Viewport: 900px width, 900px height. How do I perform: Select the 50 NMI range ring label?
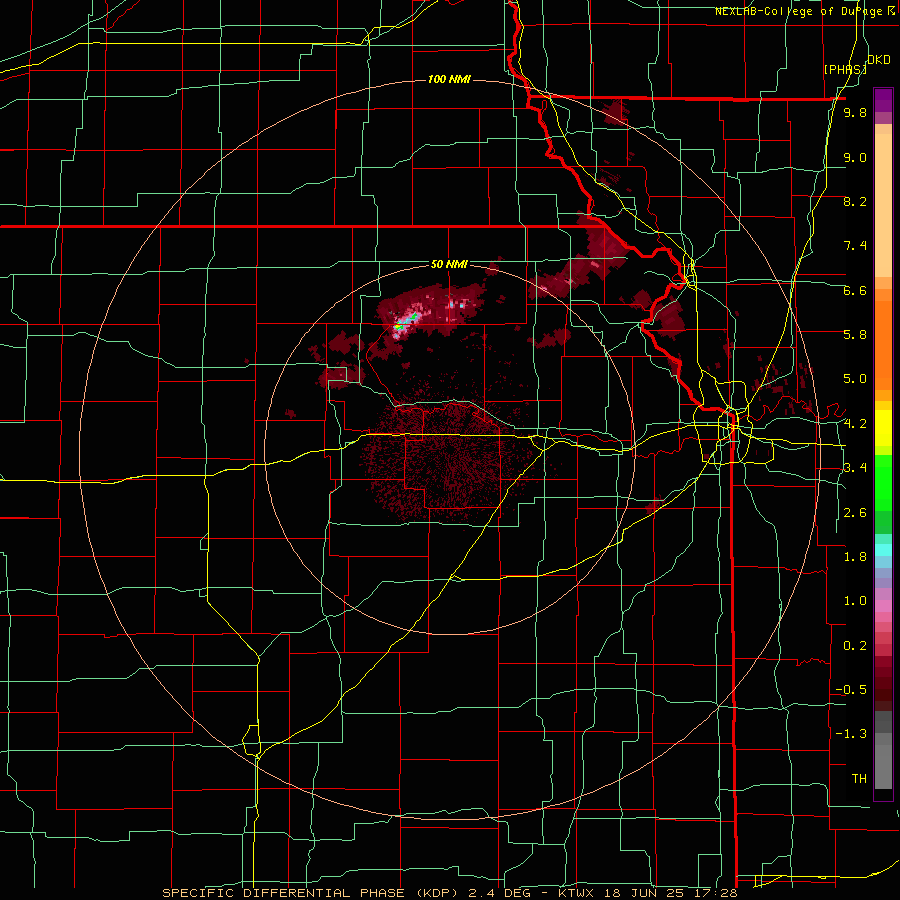click(449, 264)
